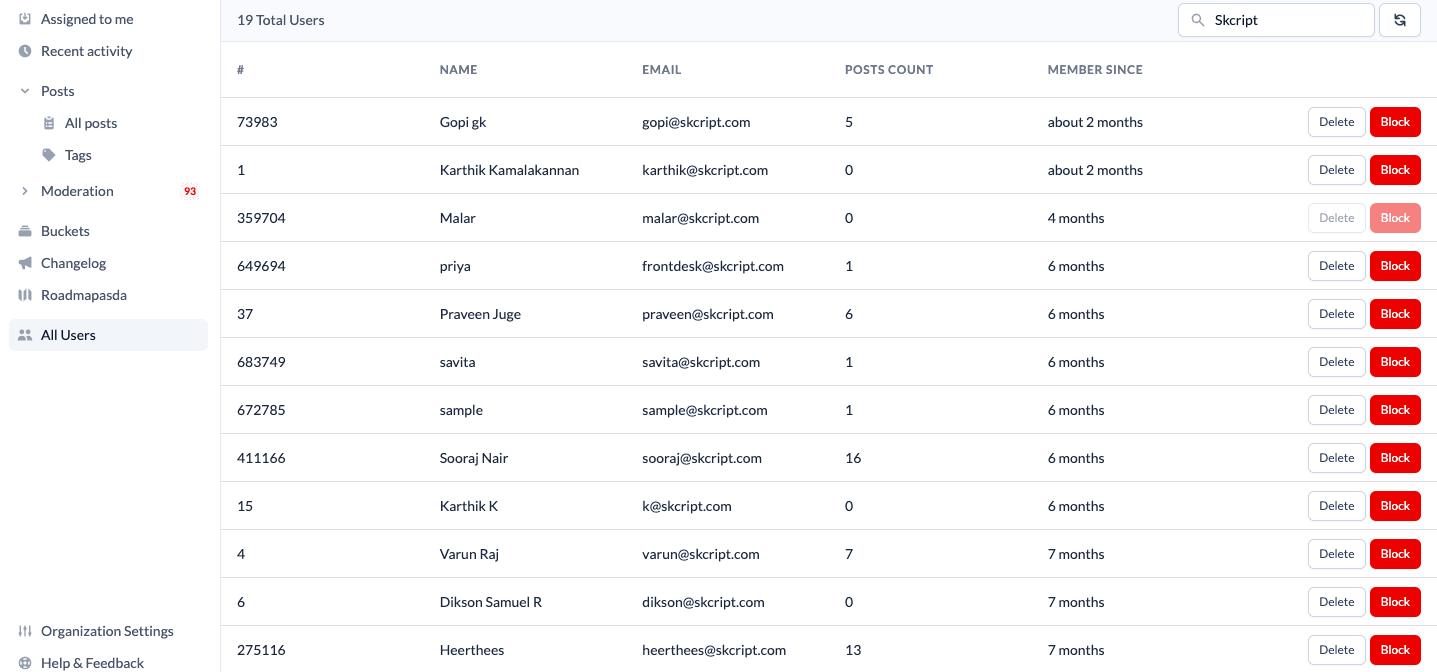1437x672 pixels.
Task: Click the NAME column header
Action: [x=458, y=70]
